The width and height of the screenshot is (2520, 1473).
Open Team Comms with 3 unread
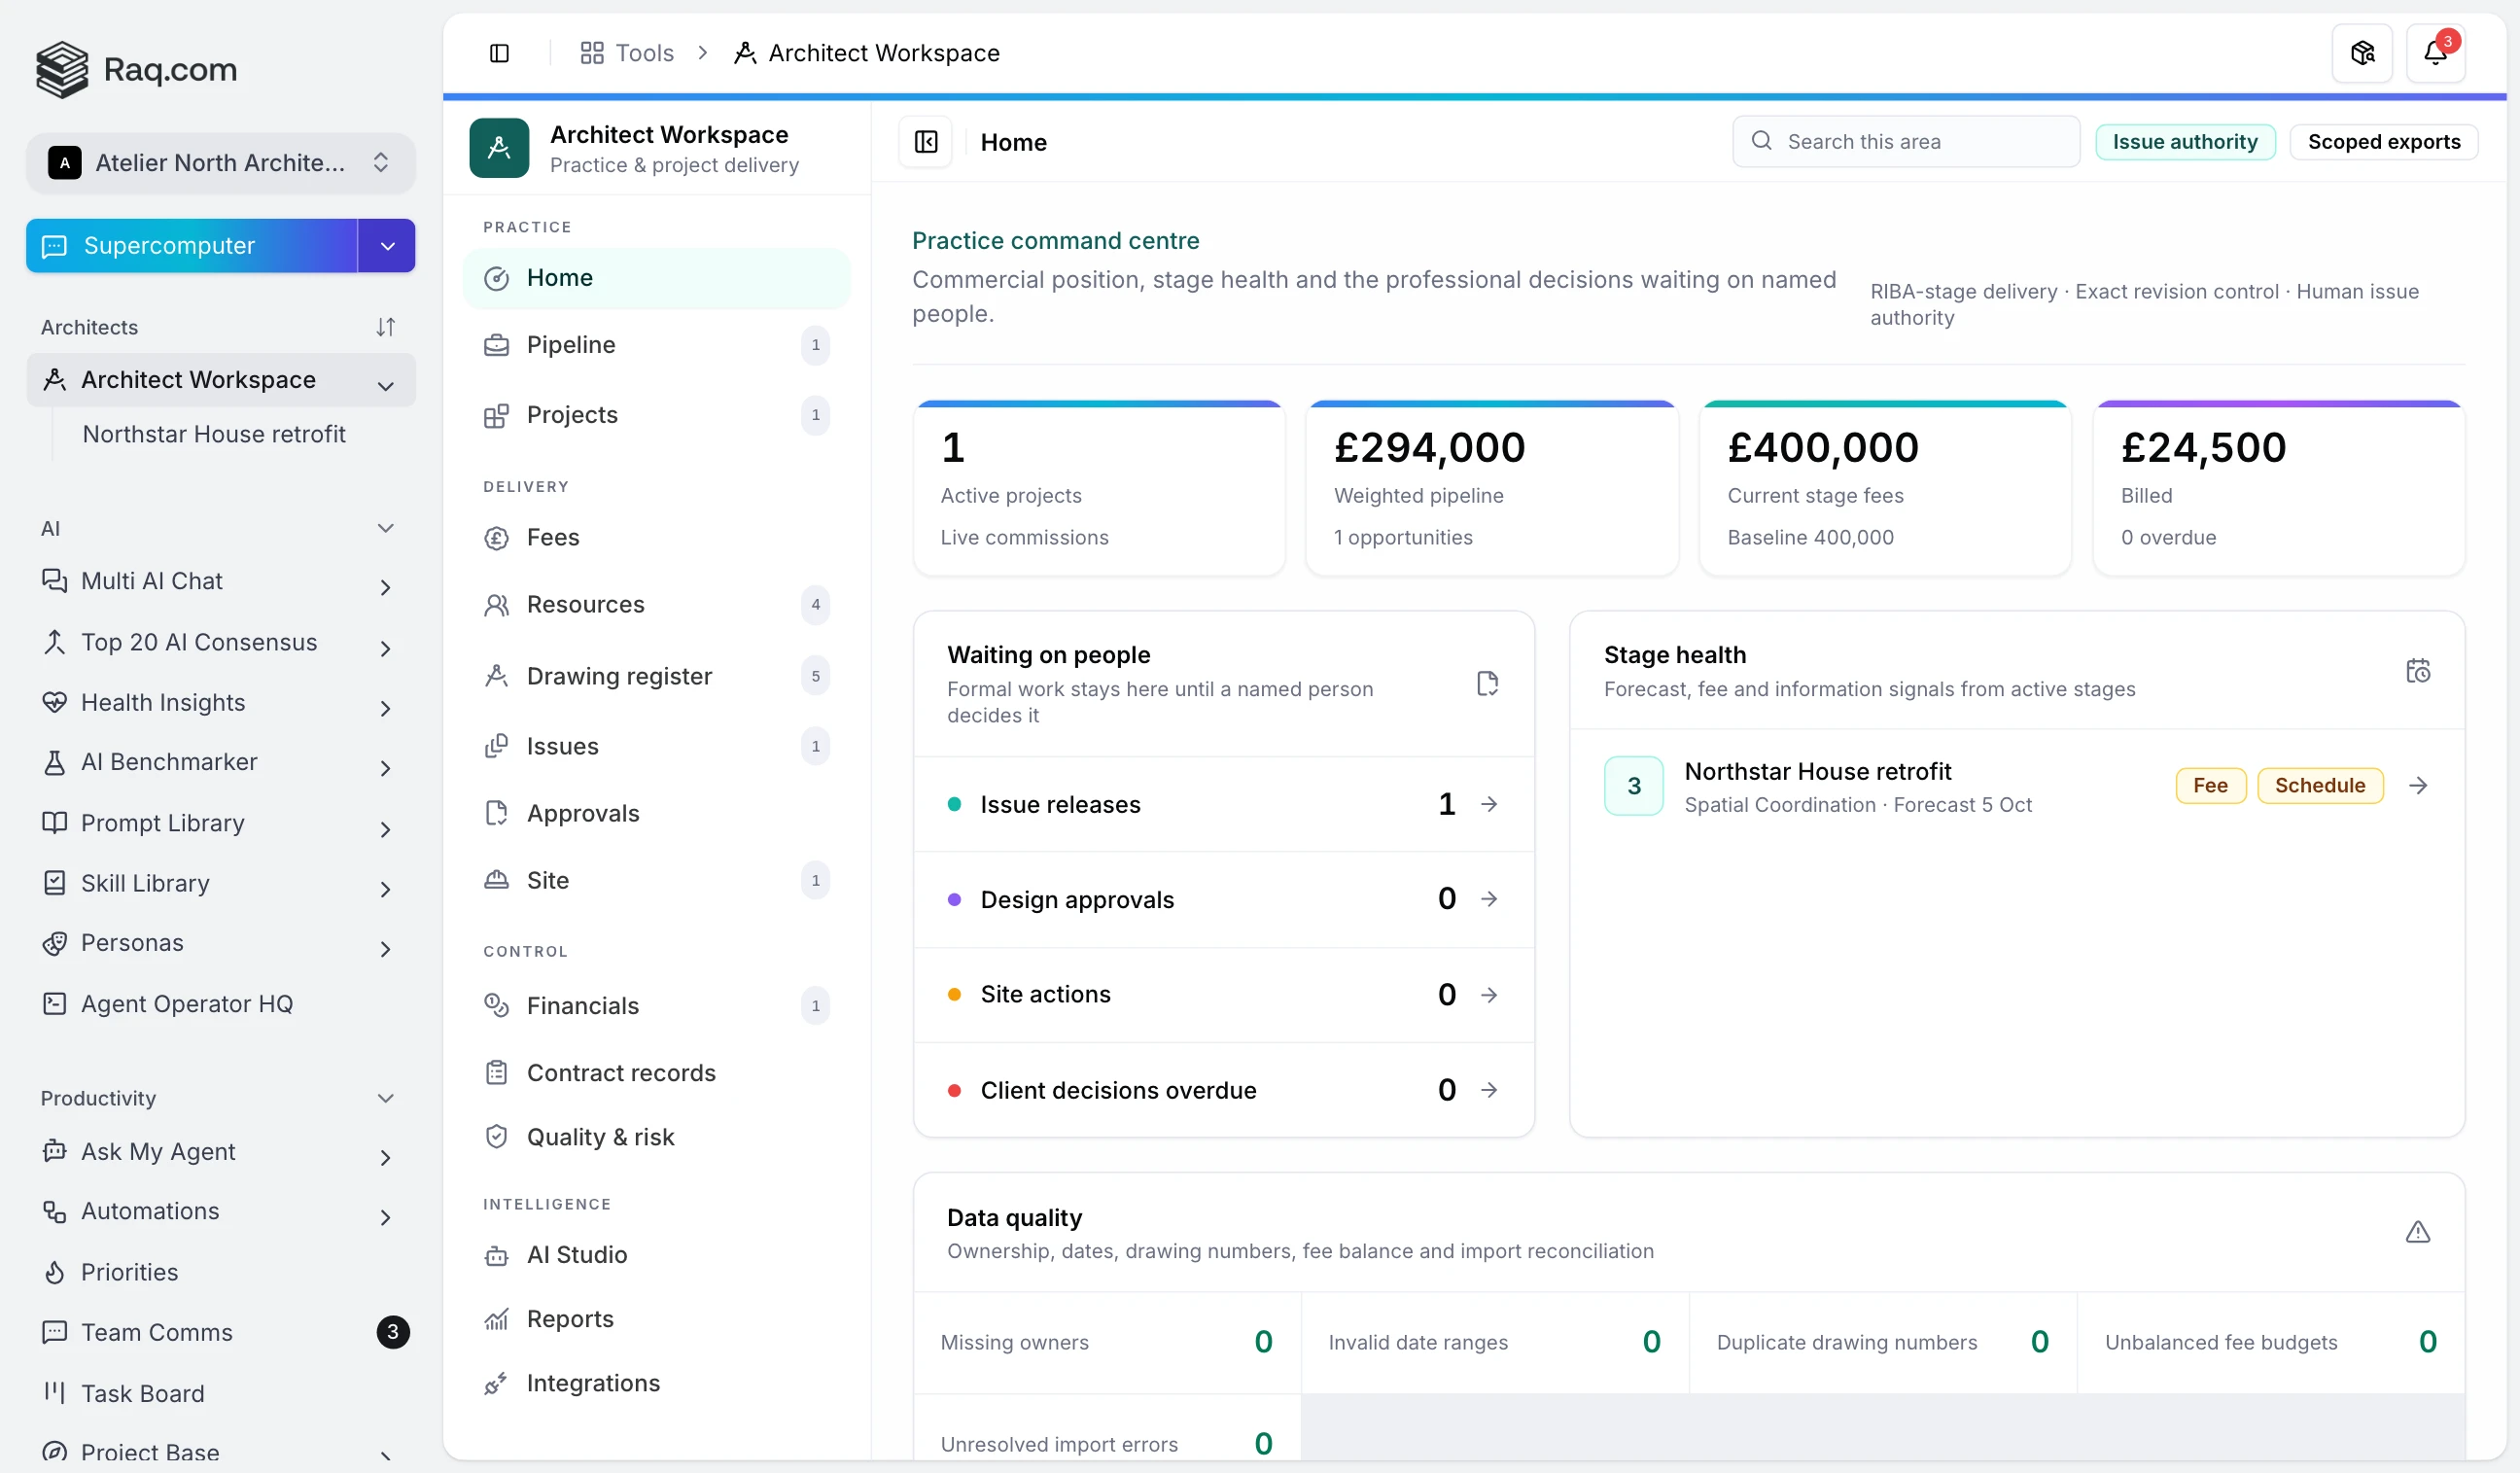pyautogui.click(x=220, y=1332)
